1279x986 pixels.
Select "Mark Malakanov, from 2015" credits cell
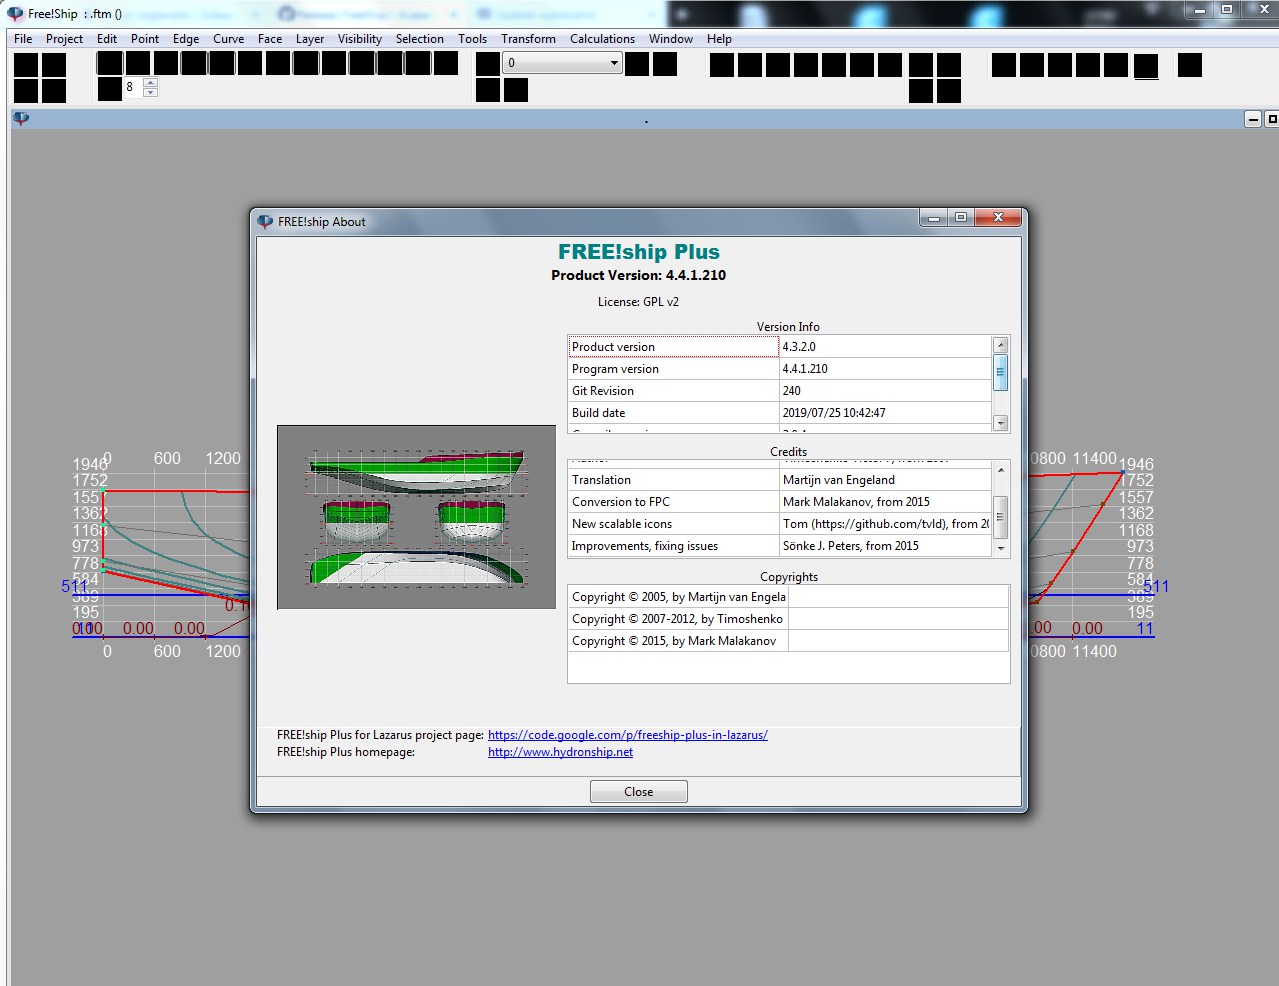pyautogui.click(x=886, y=502)
